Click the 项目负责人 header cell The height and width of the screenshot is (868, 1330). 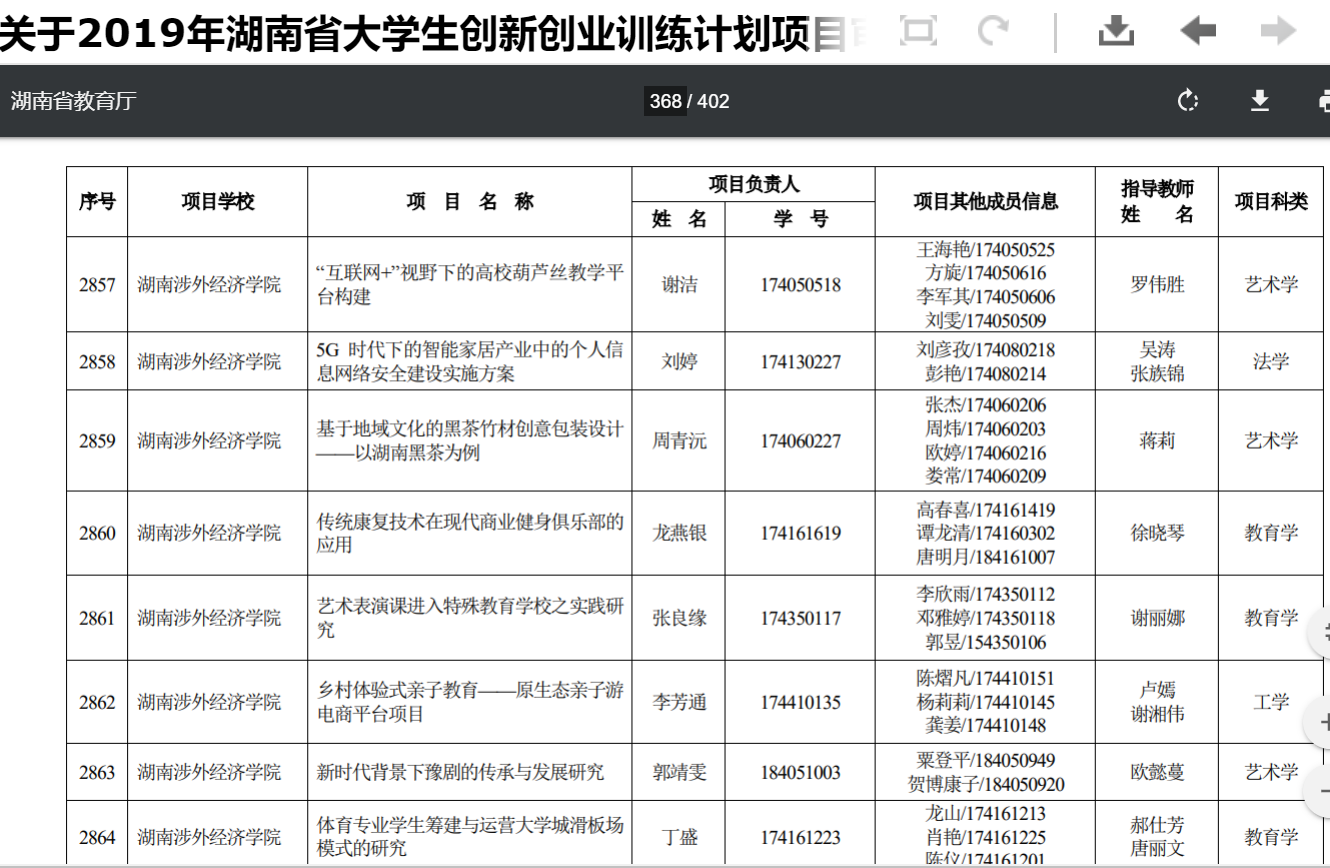[754, 184]
